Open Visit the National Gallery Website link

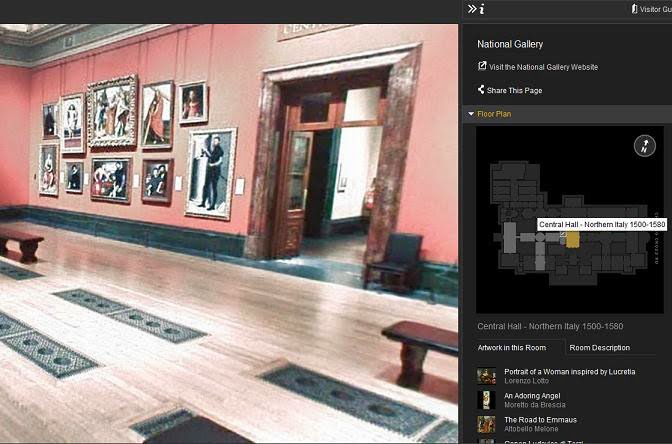pyautogui.click(x=543, y=67)
